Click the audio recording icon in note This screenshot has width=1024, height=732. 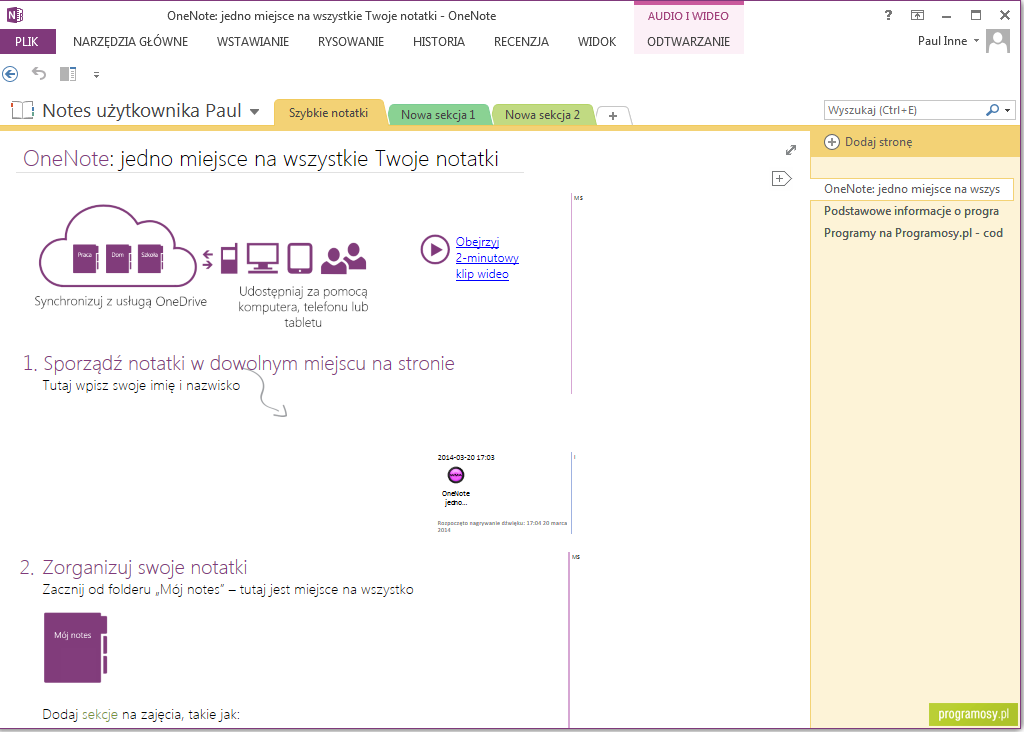pyautogui.click(x=456, y=475)
